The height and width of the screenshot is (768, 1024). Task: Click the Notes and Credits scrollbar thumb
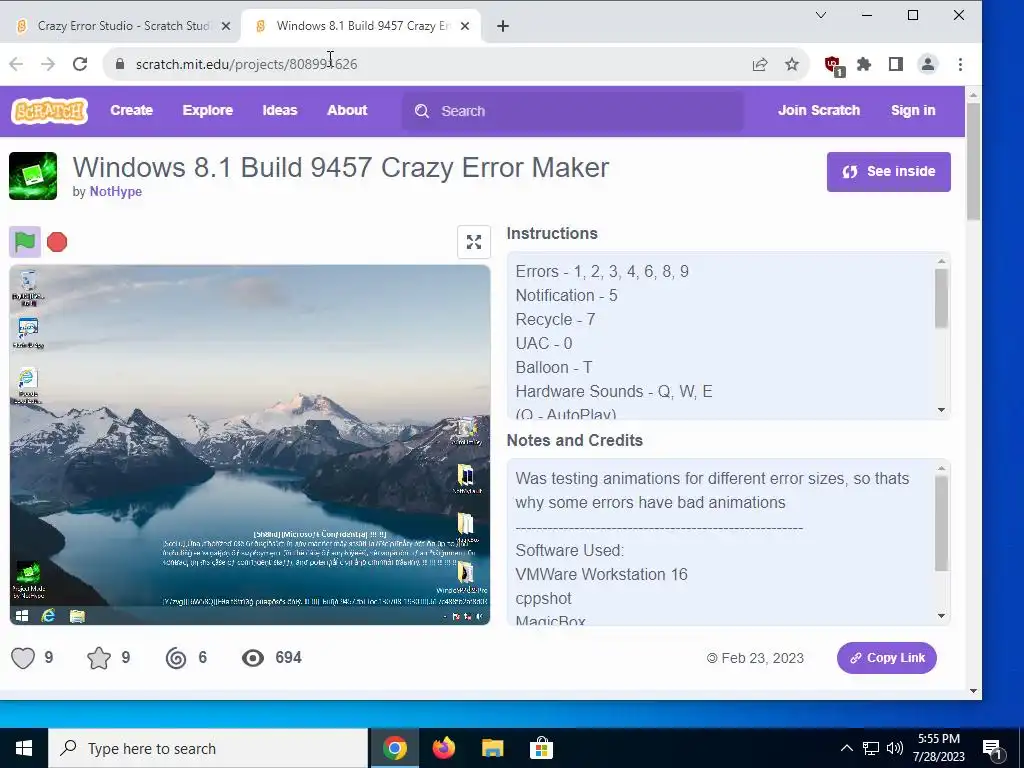(941, 524)
